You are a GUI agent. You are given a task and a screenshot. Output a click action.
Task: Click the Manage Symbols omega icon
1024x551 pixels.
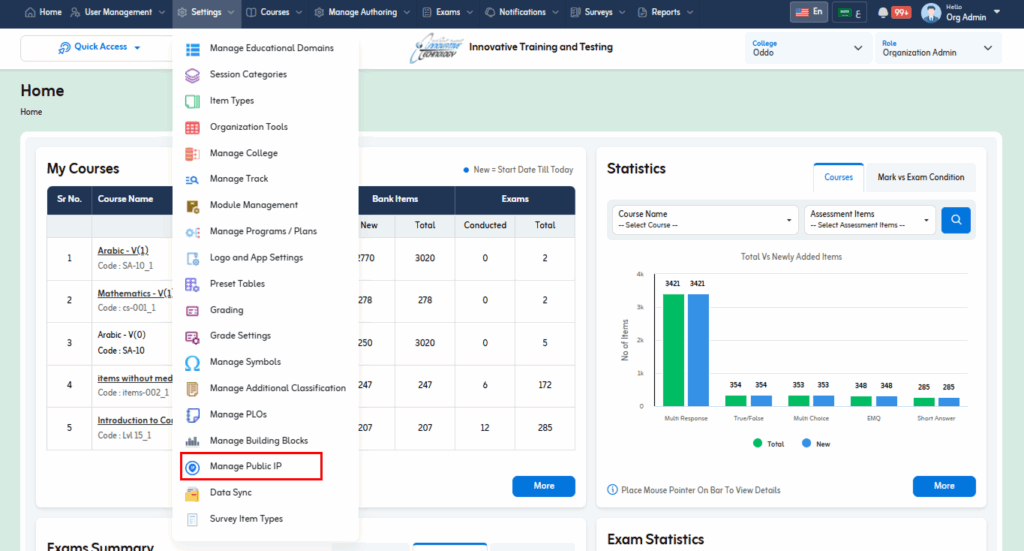coord(192,362)
